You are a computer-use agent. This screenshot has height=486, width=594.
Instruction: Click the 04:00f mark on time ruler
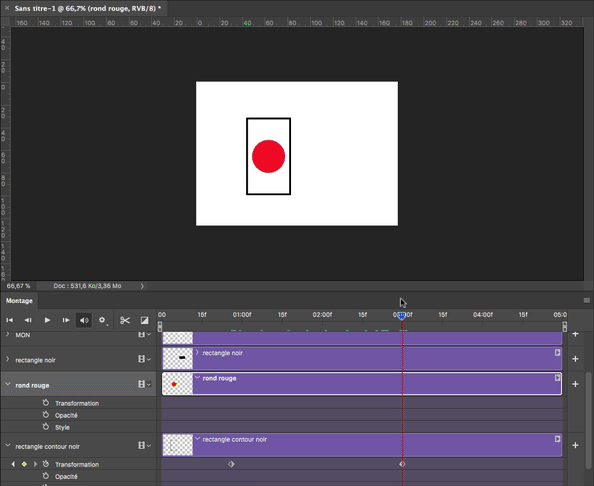click(x=483, y=315)
